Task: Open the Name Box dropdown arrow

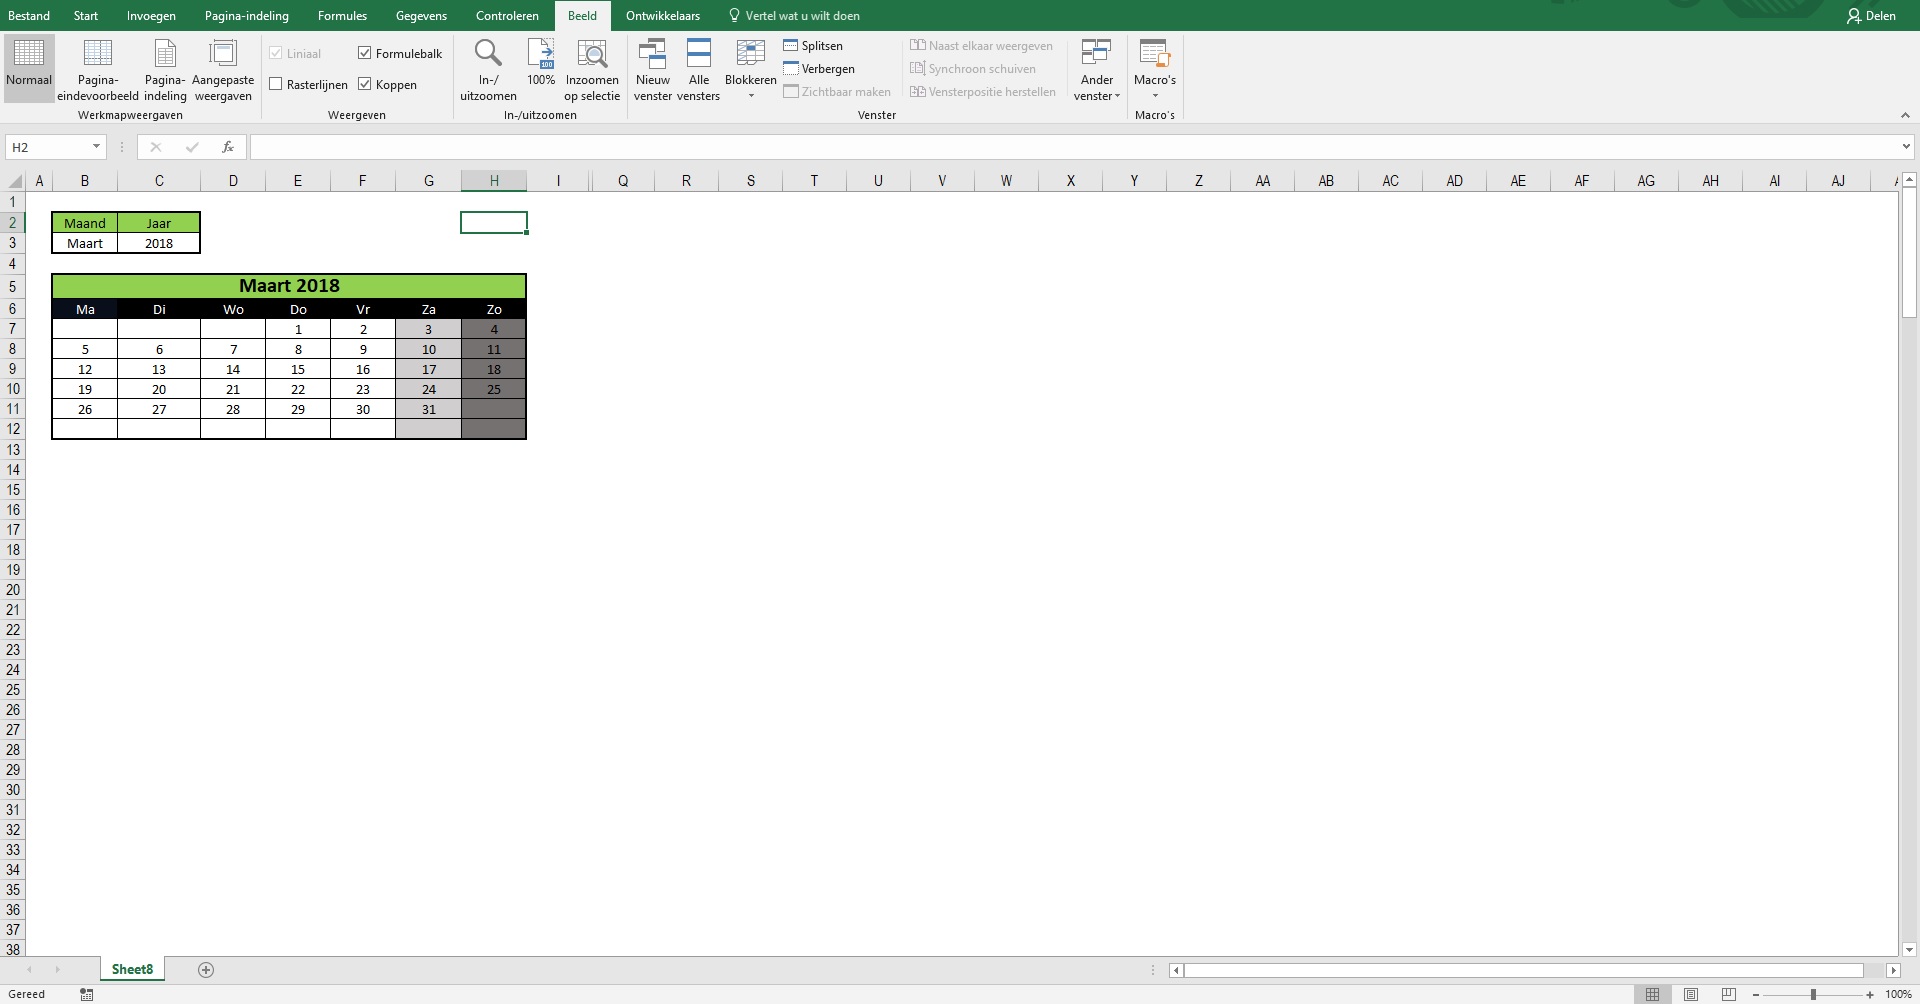Action: (96, 147)
